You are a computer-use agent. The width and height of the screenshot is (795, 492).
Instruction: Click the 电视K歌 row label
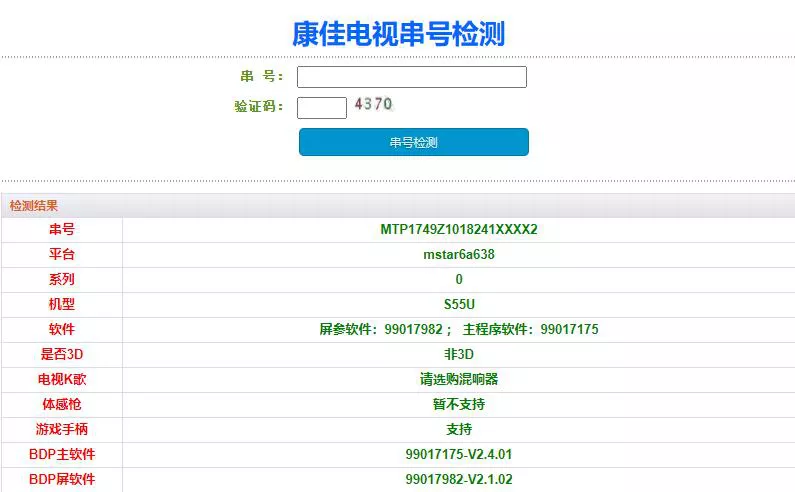[62, 379]
